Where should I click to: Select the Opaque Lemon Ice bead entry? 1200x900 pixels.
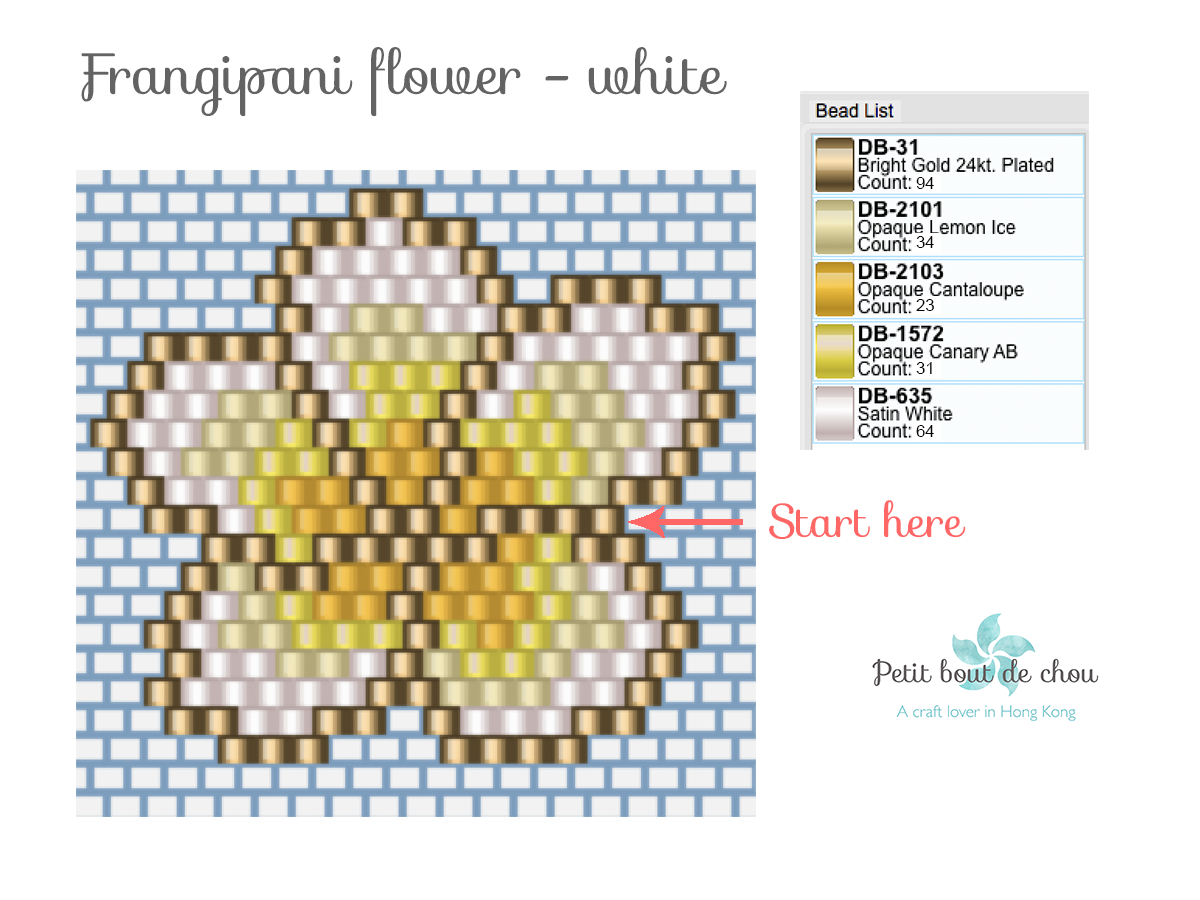949,227
